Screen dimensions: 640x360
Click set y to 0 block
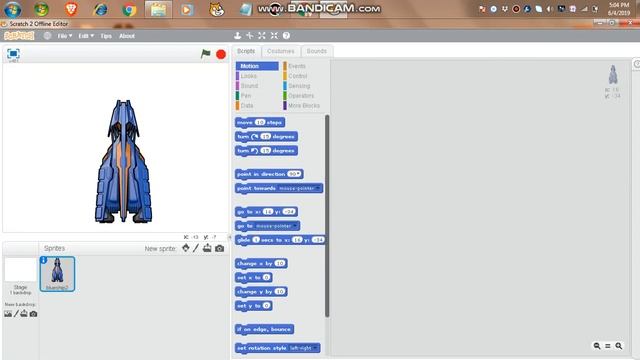coord(253,306)
